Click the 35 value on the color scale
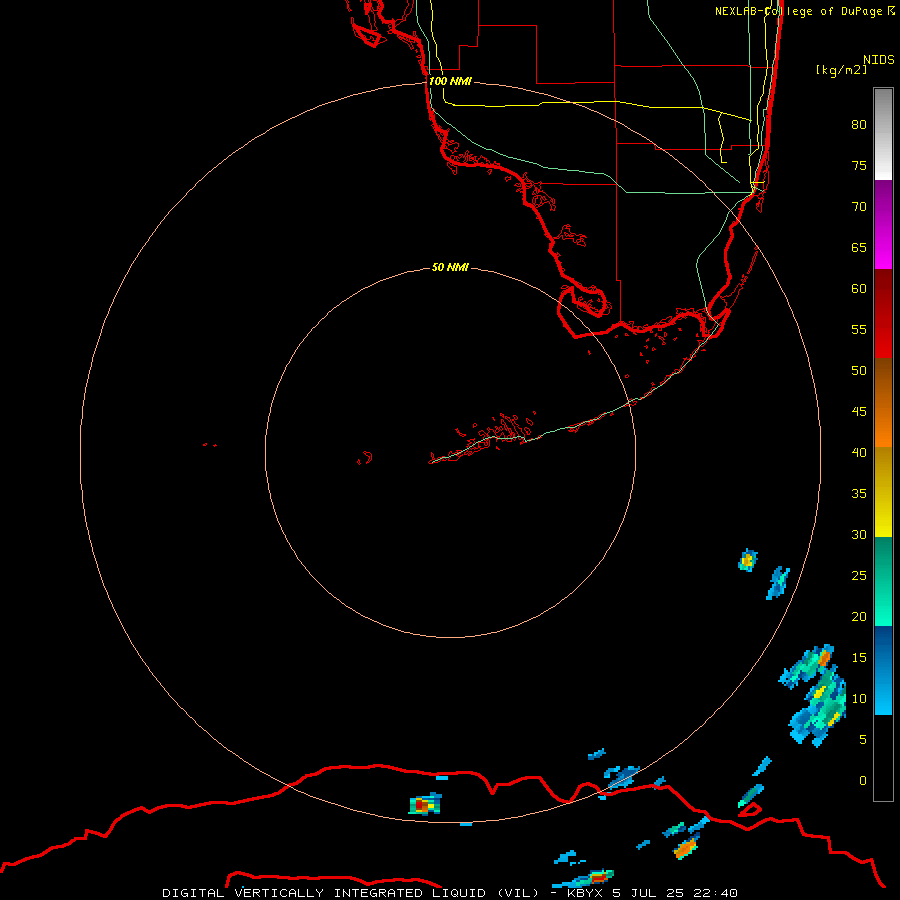Image resolution: width=900 pixels, height=900 pixels. [x=859, y=494]
